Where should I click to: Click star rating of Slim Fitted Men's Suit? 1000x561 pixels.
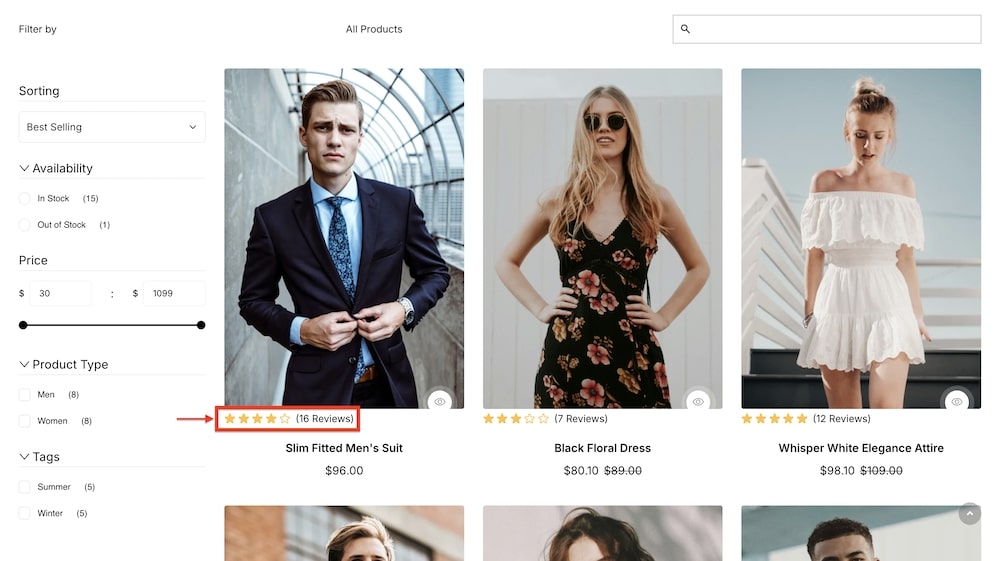[x=257, y=419]
